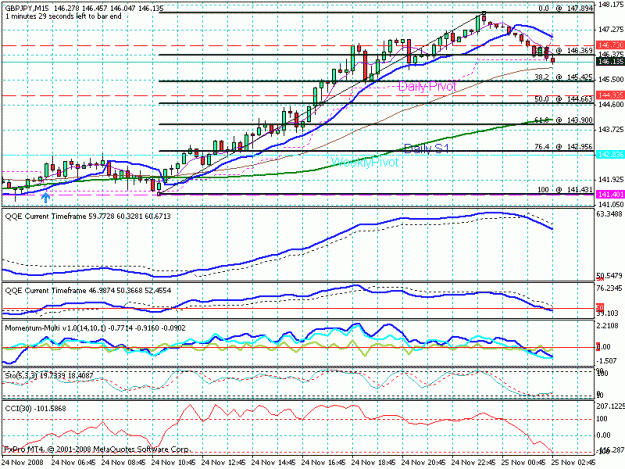Image resolution: width=625 pixels, height=469 pixels.
Task: Select the Fibonacci anchor square at swing low
Action: 159,194
